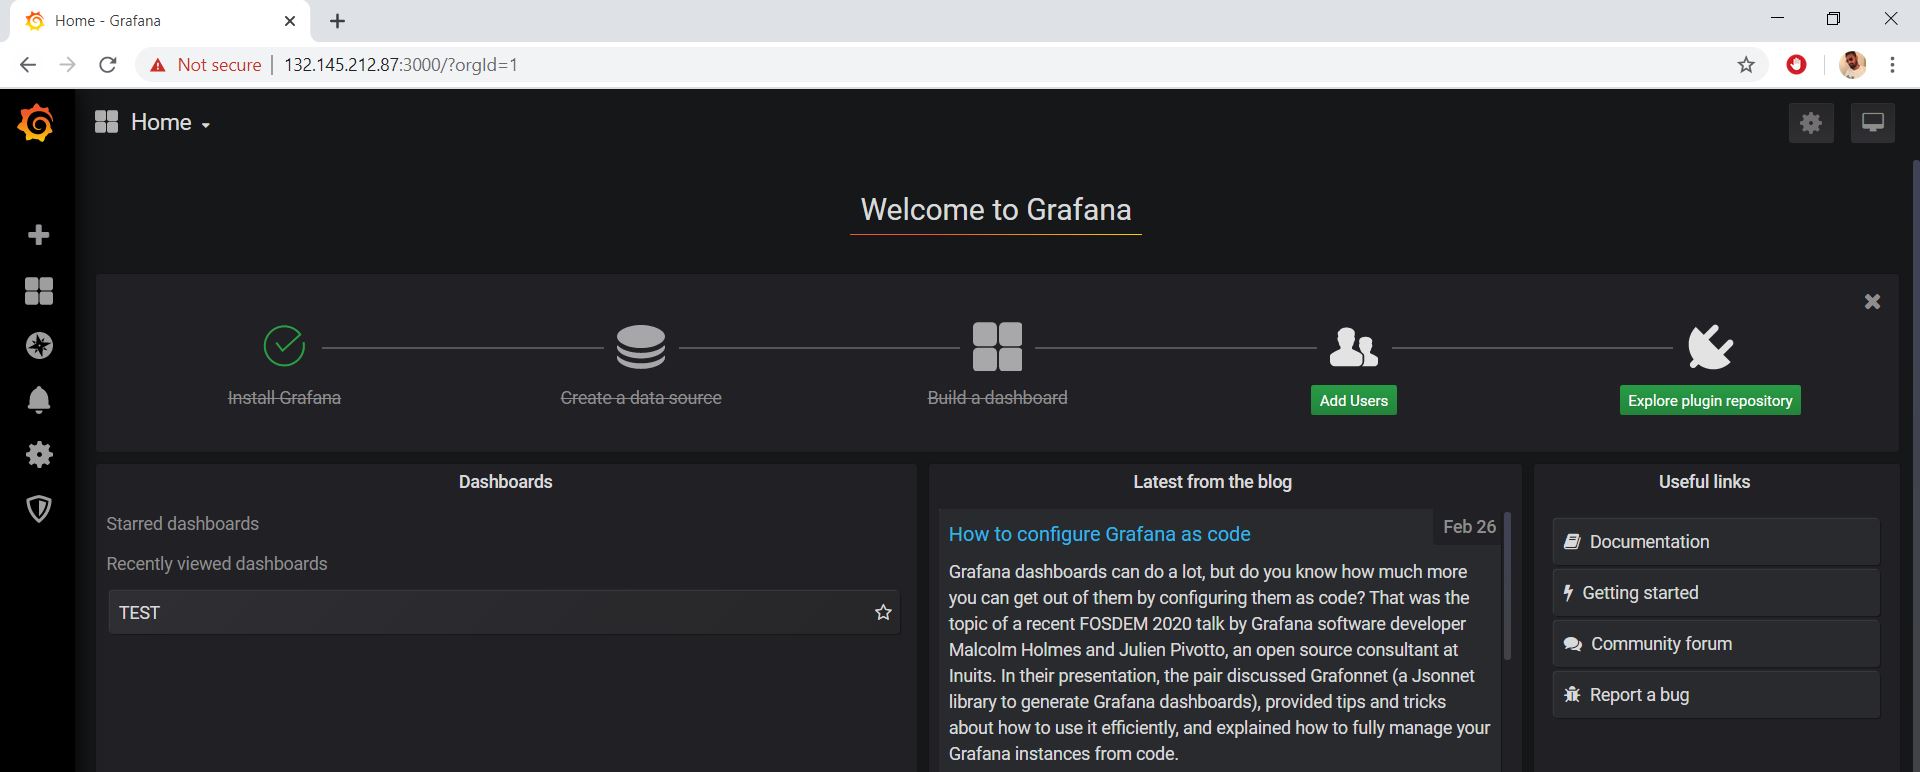The image size is (1920, 772).
Task: Close the Home - Grafana browser tab
Action: pos(290,21)
